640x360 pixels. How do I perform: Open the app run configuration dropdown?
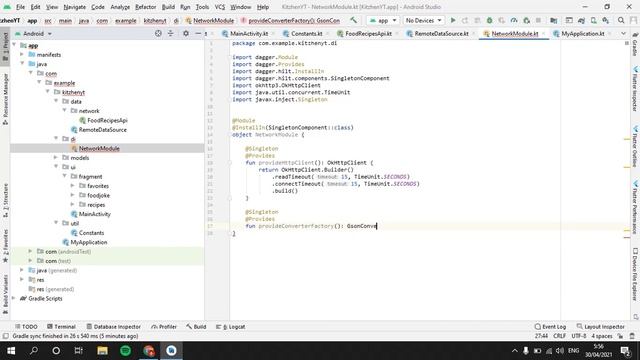382,20
